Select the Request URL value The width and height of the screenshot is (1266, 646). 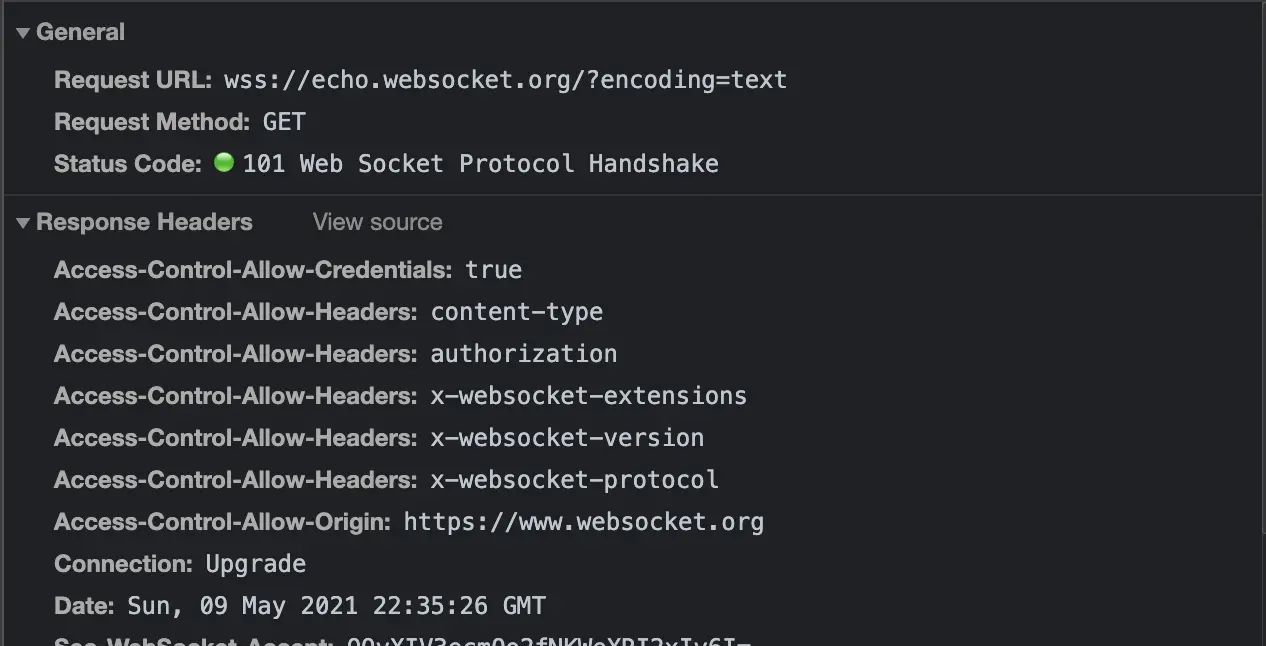coord(504,79)
